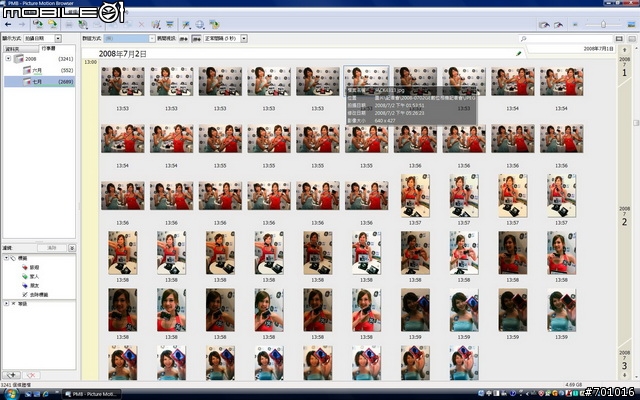This screenshot has height=400, width=640.
Task: Click the blue Back arrow in toolbar
Action: 8,24
